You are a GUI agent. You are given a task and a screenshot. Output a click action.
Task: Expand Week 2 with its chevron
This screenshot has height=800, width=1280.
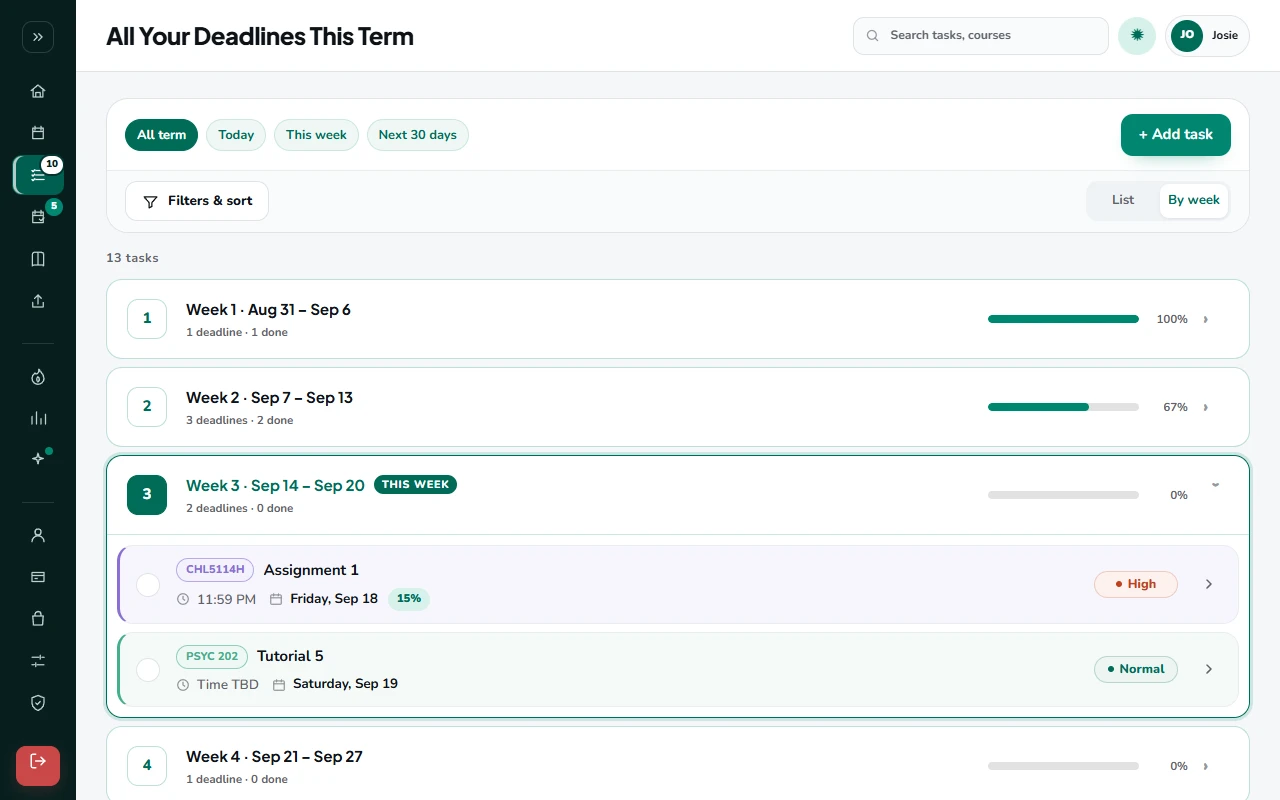(1206, 408)
